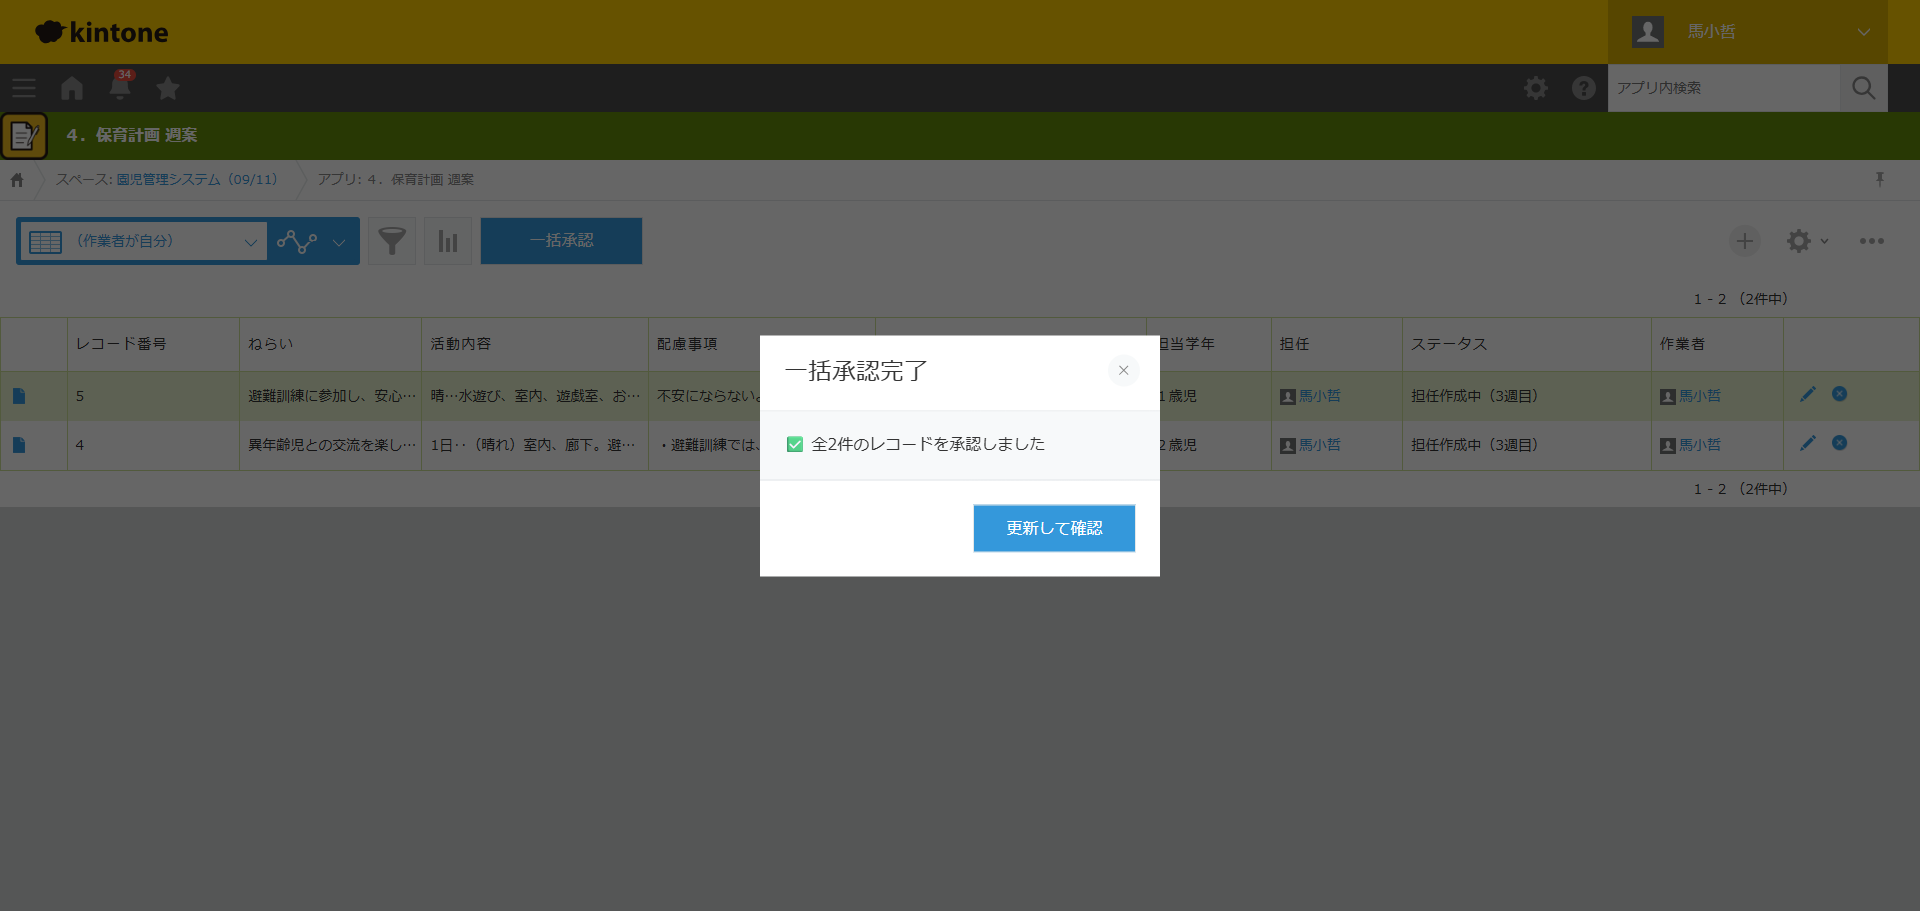Screen dimensions: 1920x911
Task: Open the favorites star icon
Action: click(x=168, y=88)
